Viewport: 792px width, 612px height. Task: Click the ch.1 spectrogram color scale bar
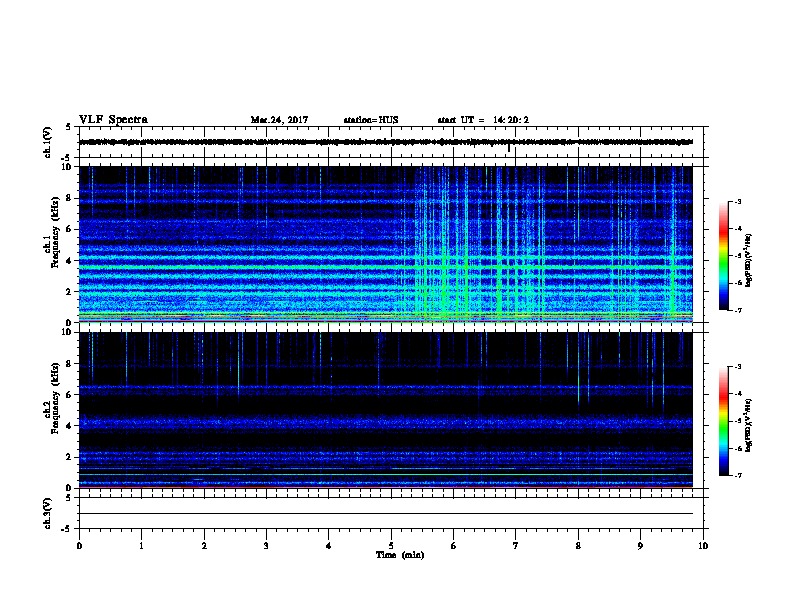723,256
